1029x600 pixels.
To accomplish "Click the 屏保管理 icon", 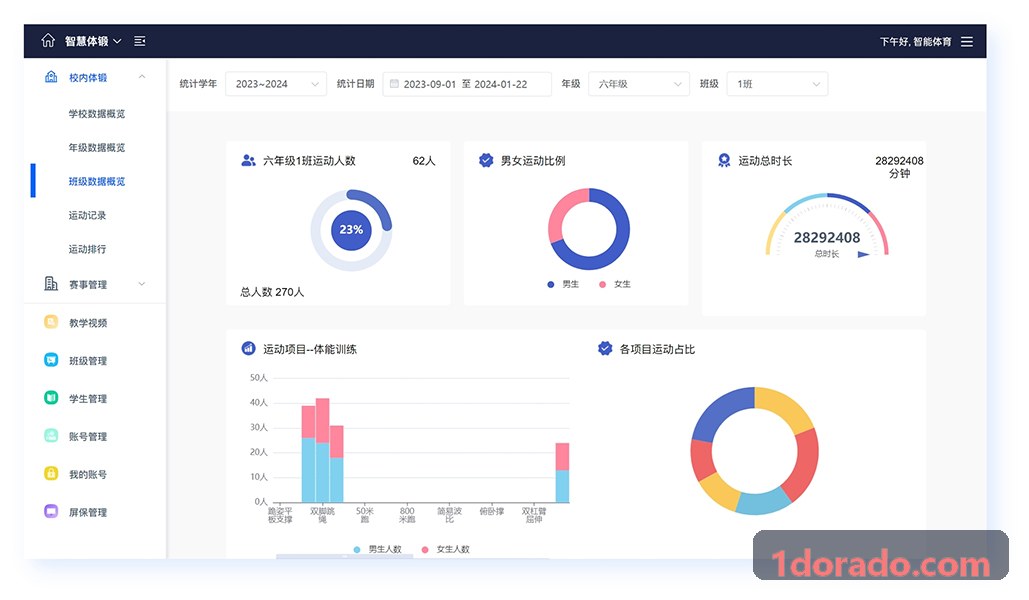I will (51, 511).
